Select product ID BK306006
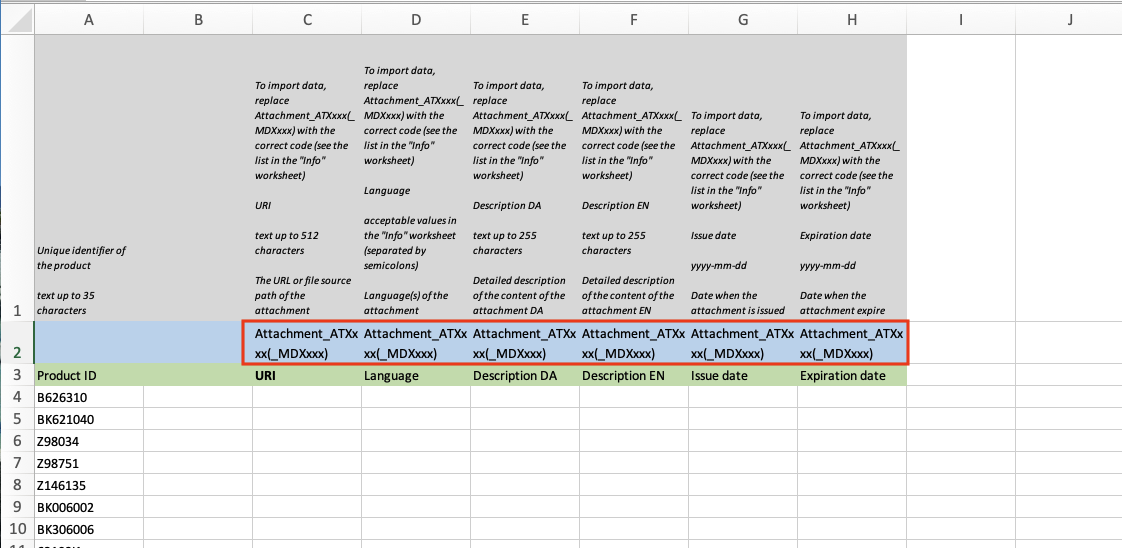Image resolution: width=1122 pixels, height=548 pixels. (89, 530)
